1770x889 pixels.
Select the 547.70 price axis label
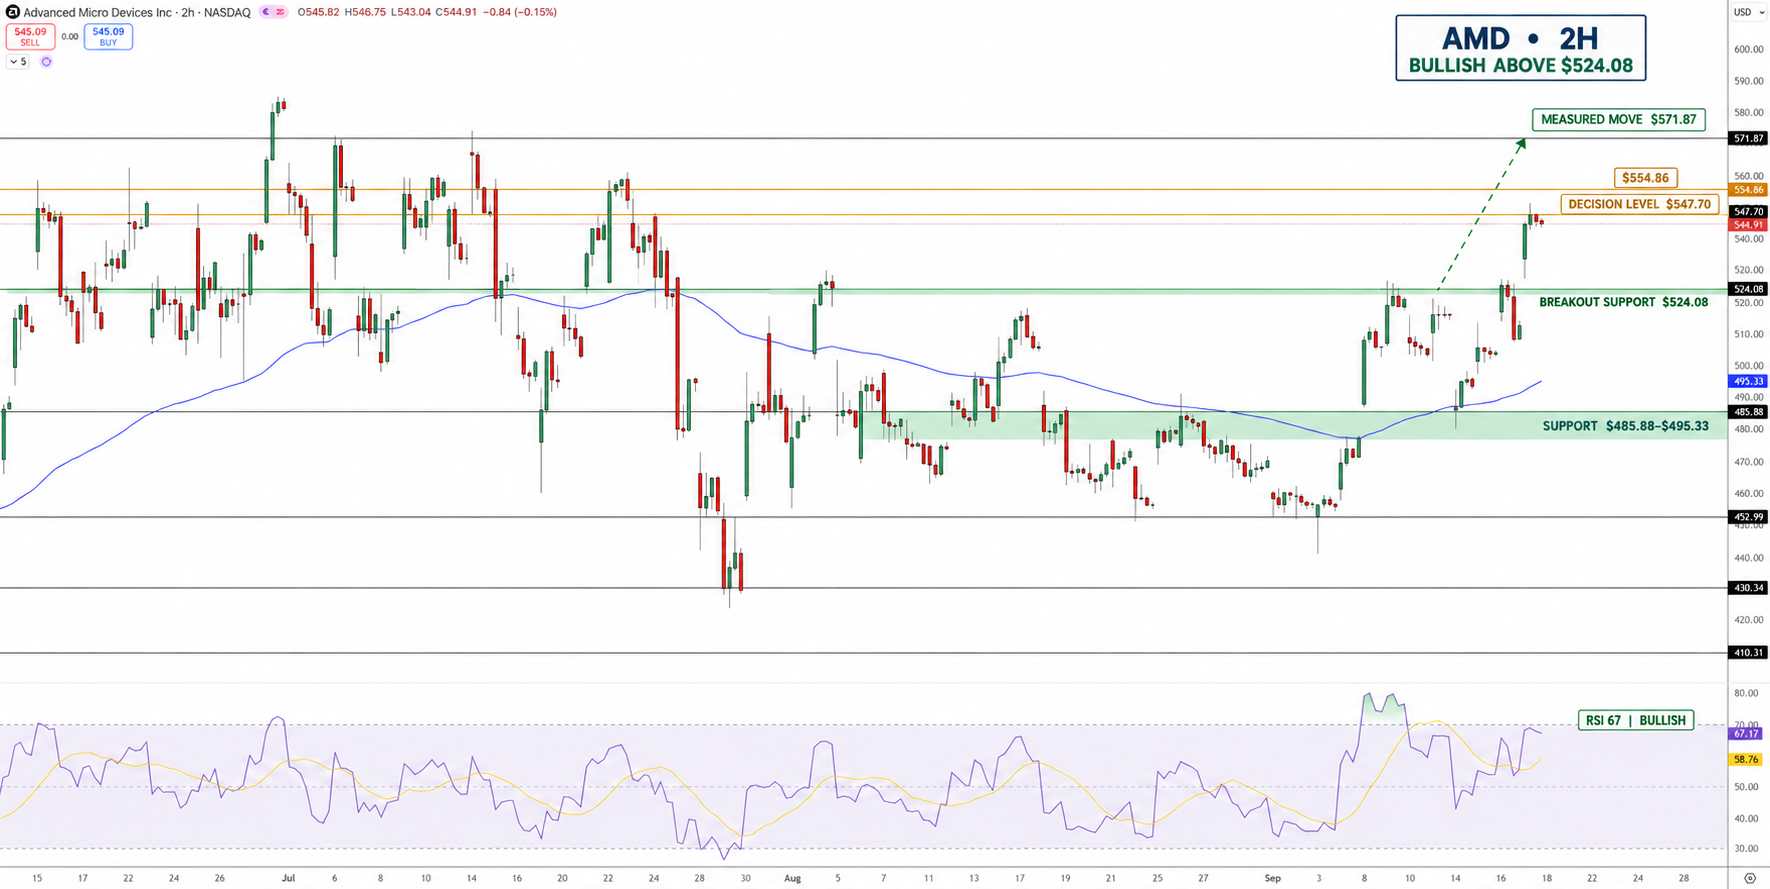(1748, 212)
